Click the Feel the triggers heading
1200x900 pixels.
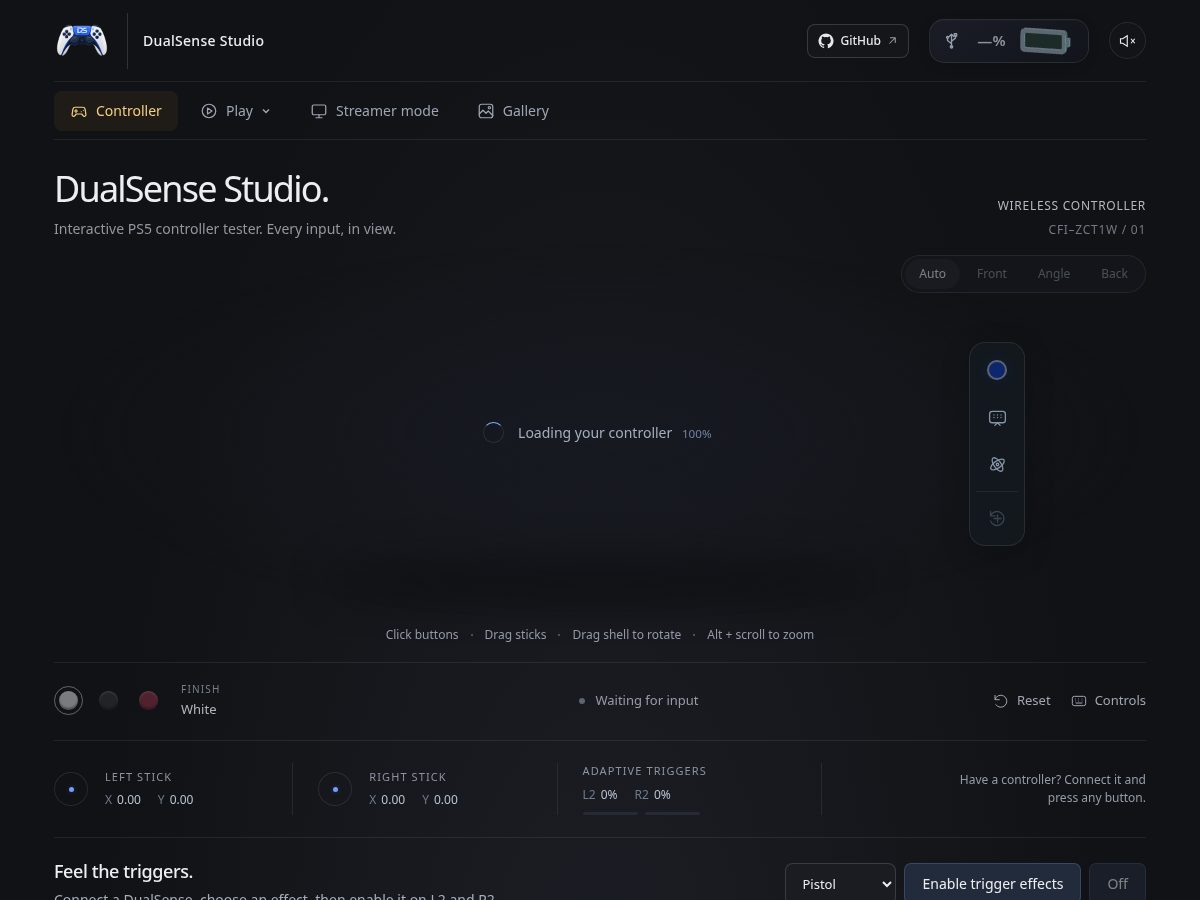[x=123, y=871]
